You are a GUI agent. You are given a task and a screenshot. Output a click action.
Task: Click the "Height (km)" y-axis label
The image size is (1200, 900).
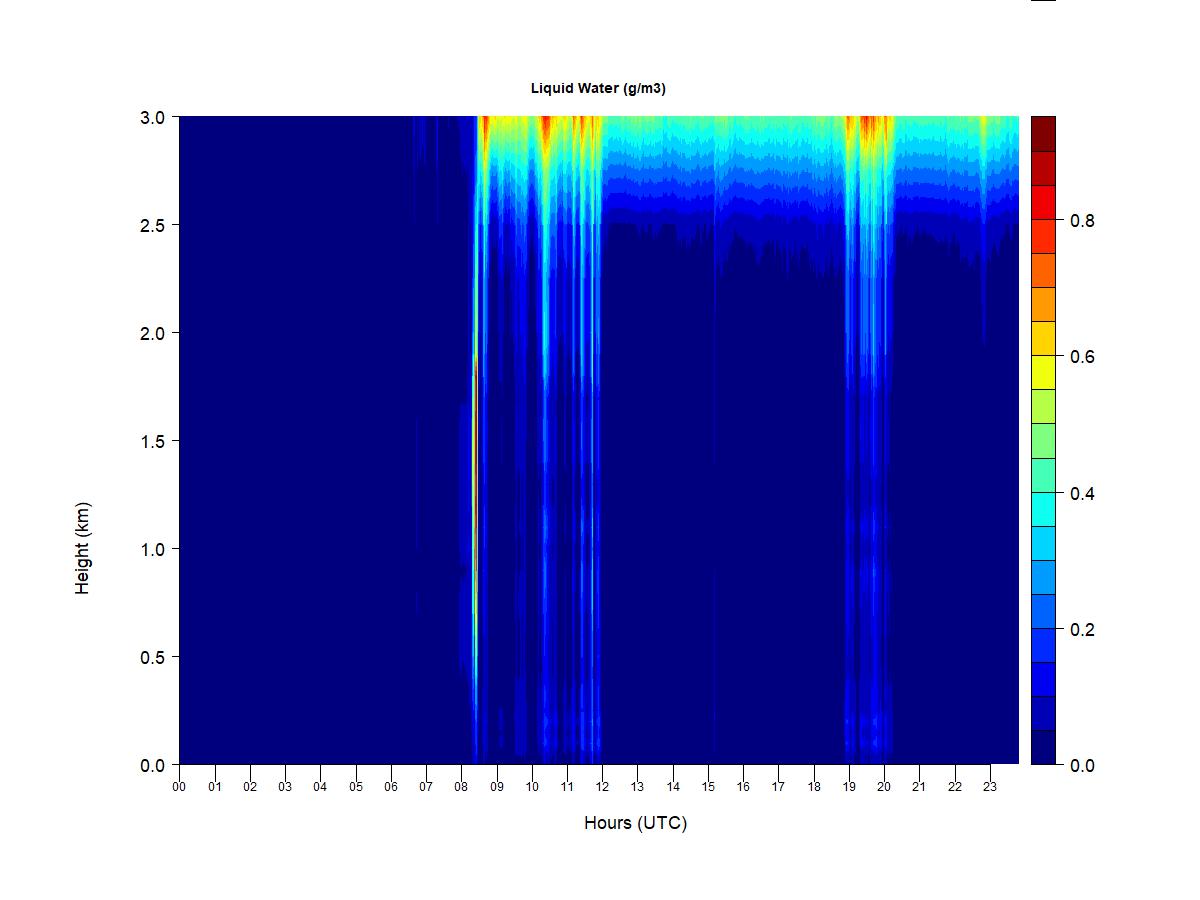82,548
